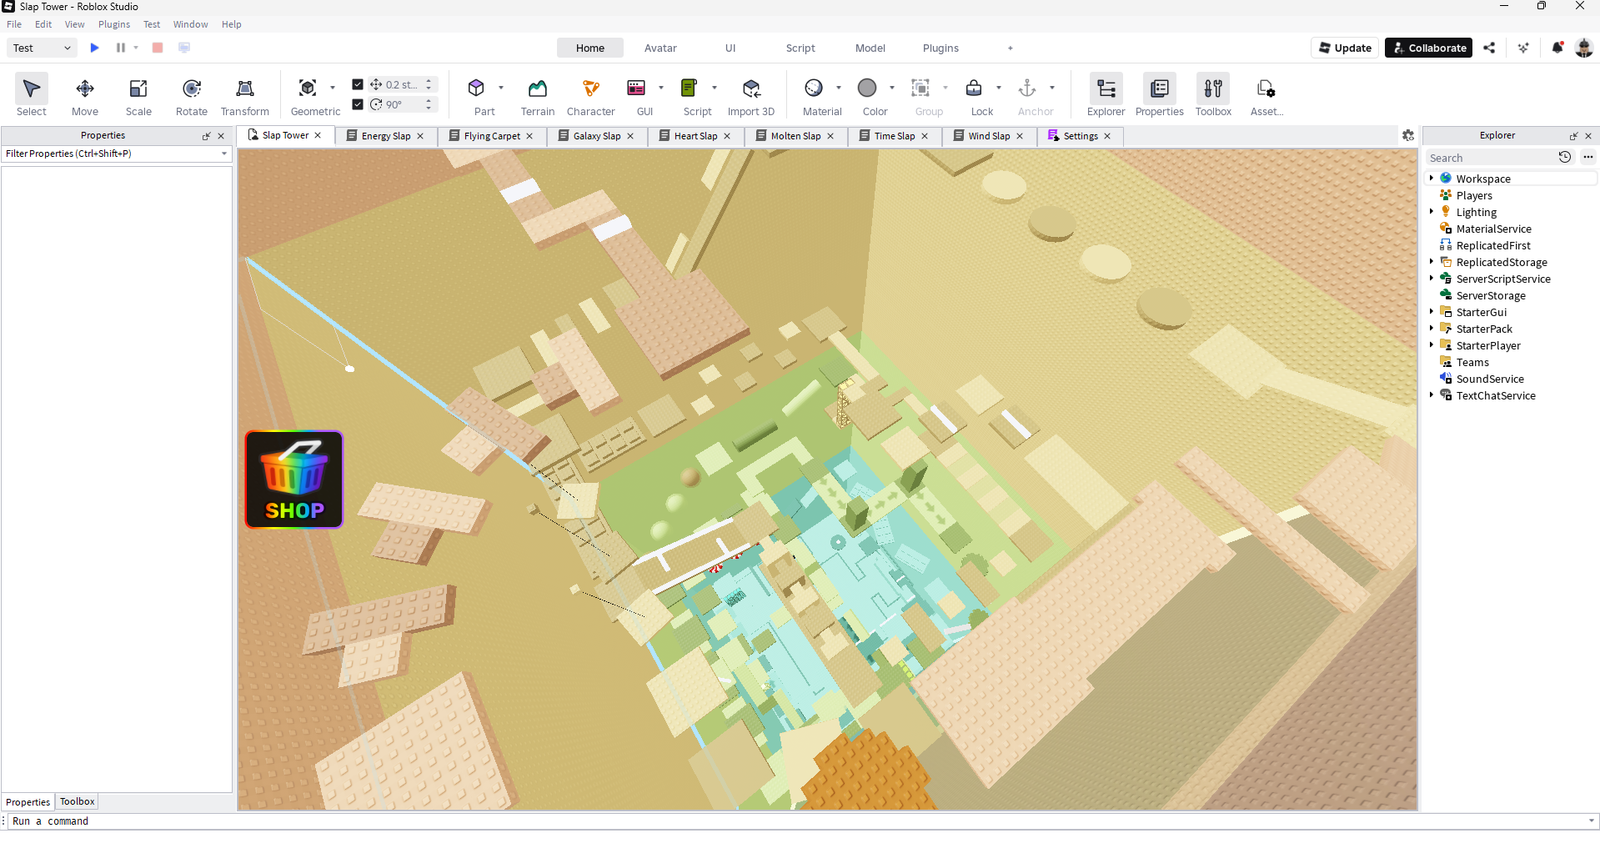
Task: Click the Import 3D icon
Action: click(751, 88)
